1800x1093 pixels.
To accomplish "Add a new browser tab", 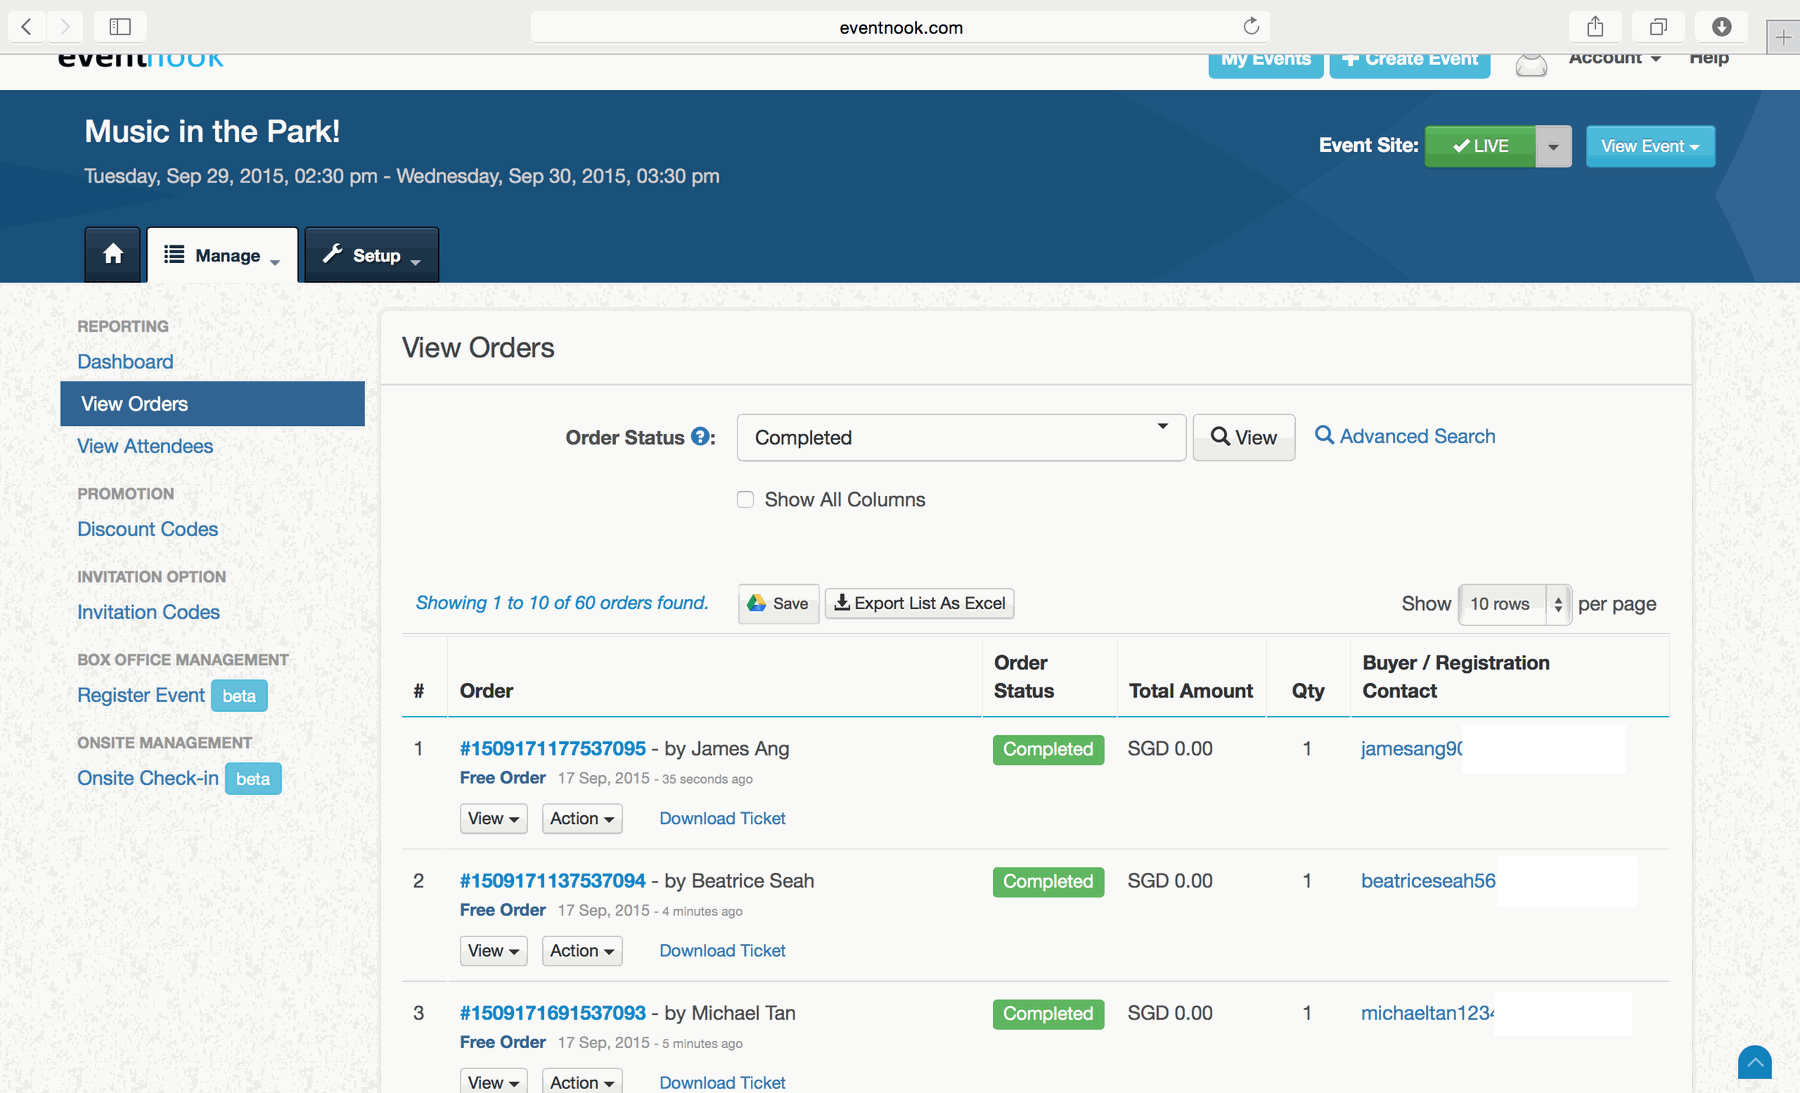I will (x=1783, y=38).
